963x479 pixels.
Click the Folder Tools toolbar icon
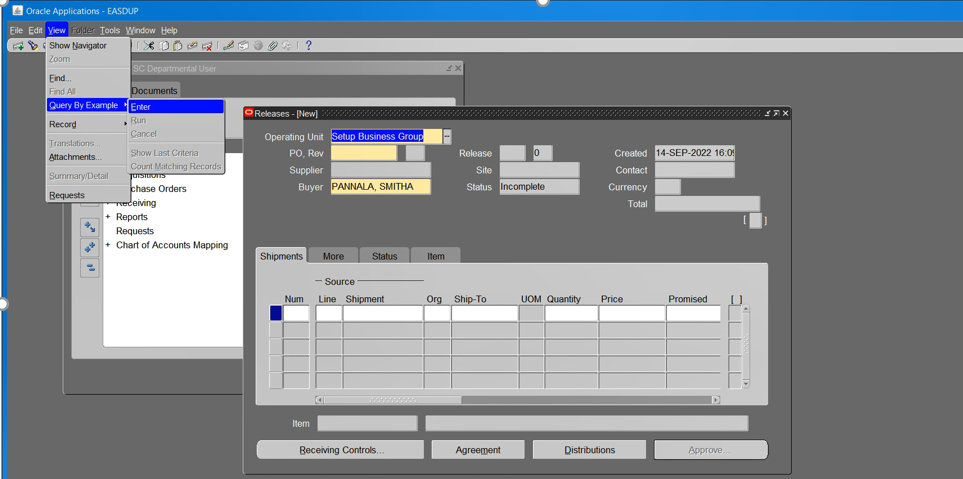(x=287, y=45)
